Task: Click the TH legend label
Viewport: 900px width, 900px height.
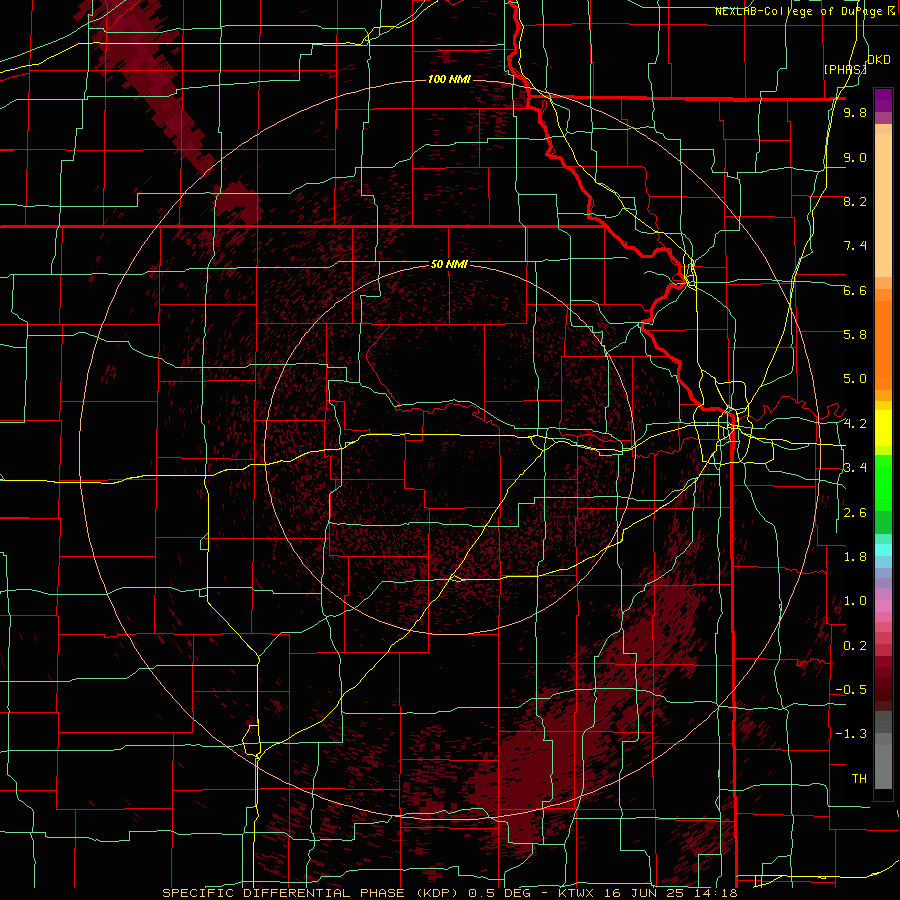Action: tap(859, 779)
